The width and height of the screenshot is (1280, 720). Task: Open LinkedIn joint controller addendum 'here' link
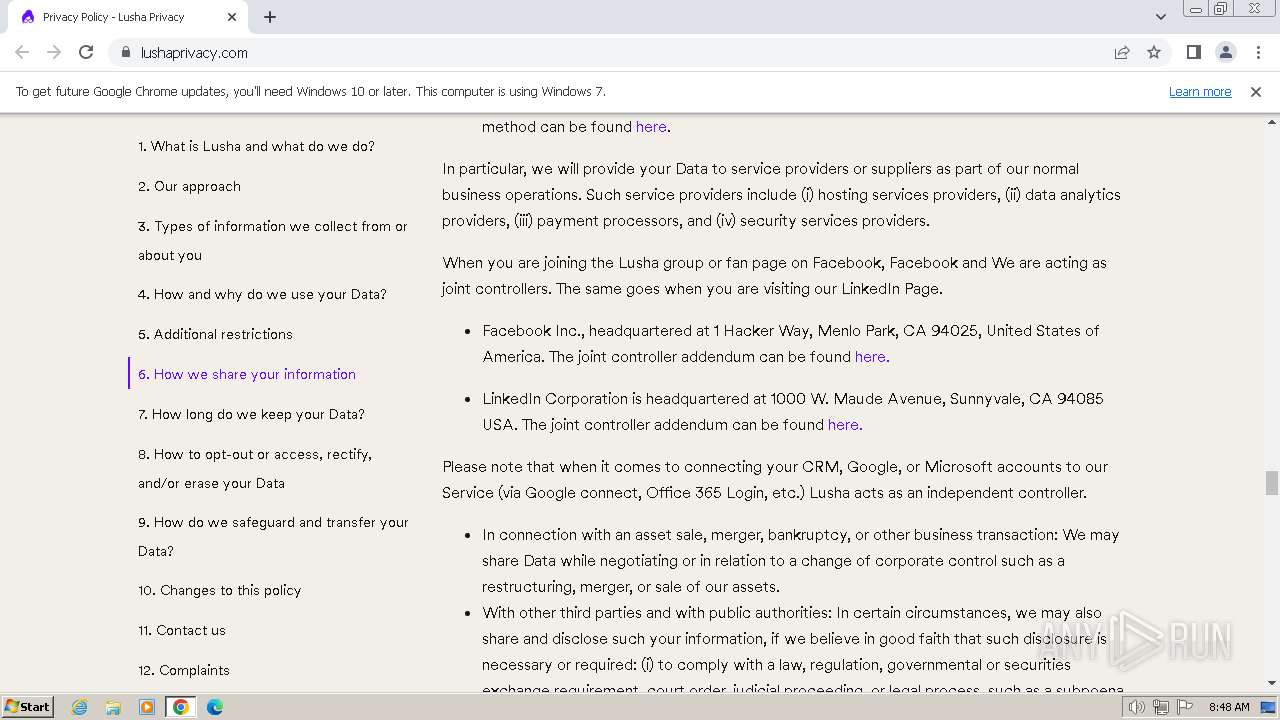point(844,425)
